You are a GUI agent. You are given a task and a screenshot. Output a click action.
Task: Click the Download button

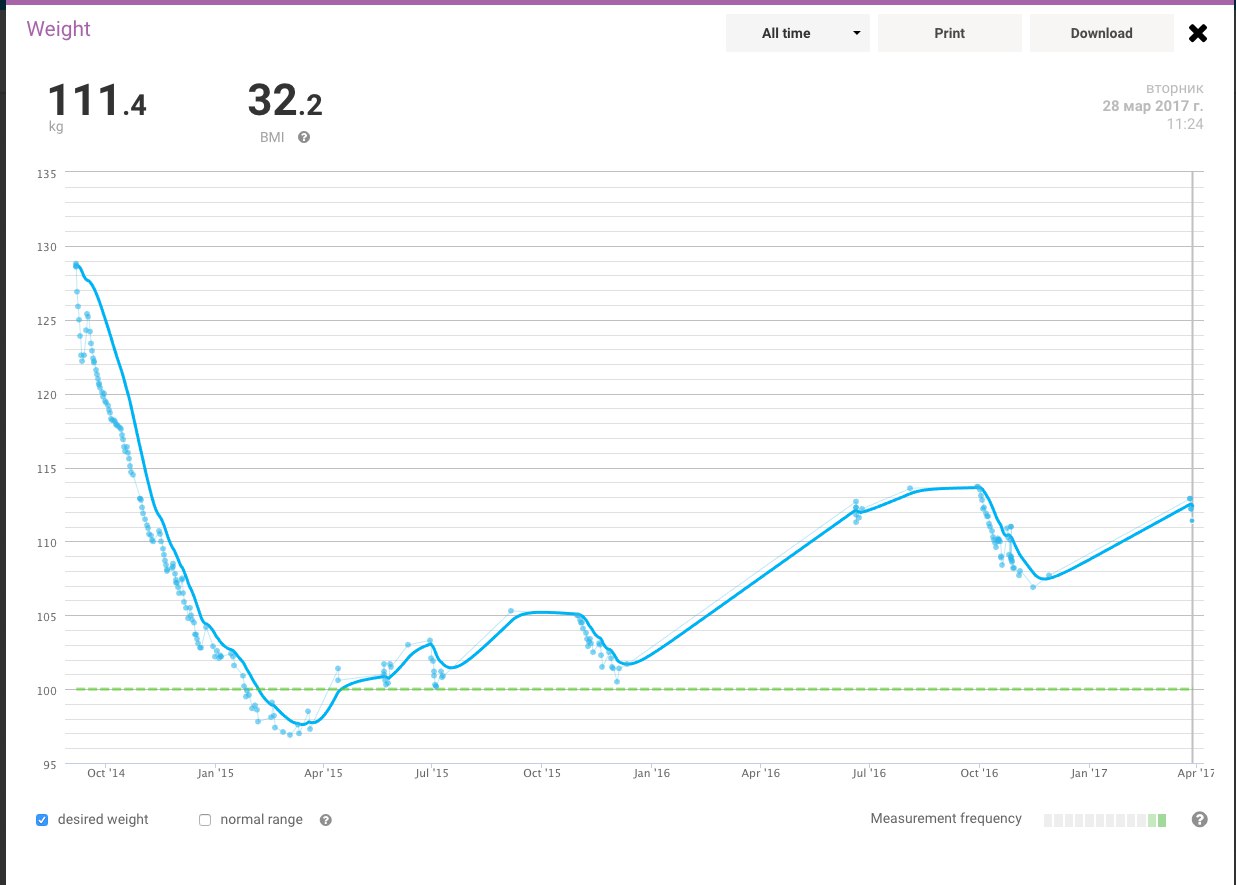point(1102,33)
